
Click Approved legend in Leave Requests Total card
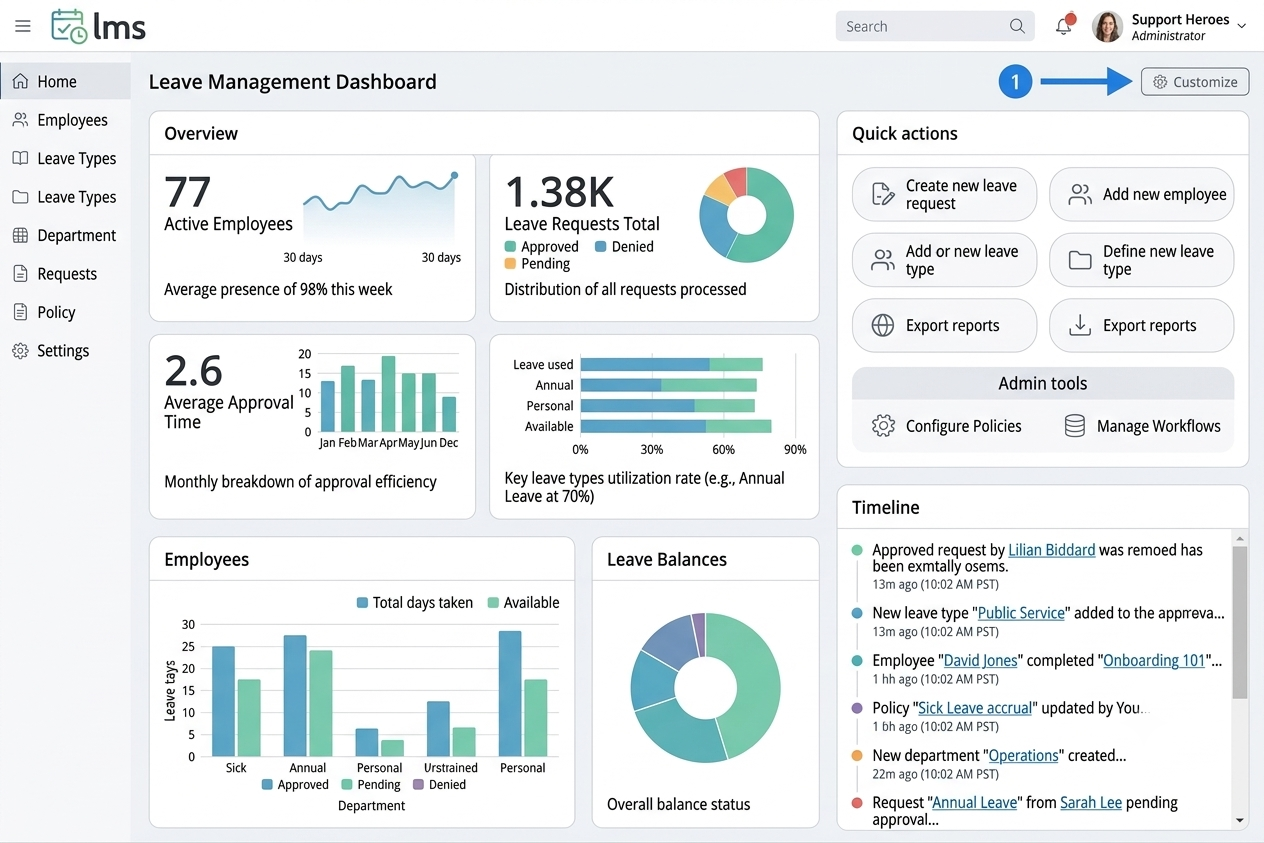542,247
